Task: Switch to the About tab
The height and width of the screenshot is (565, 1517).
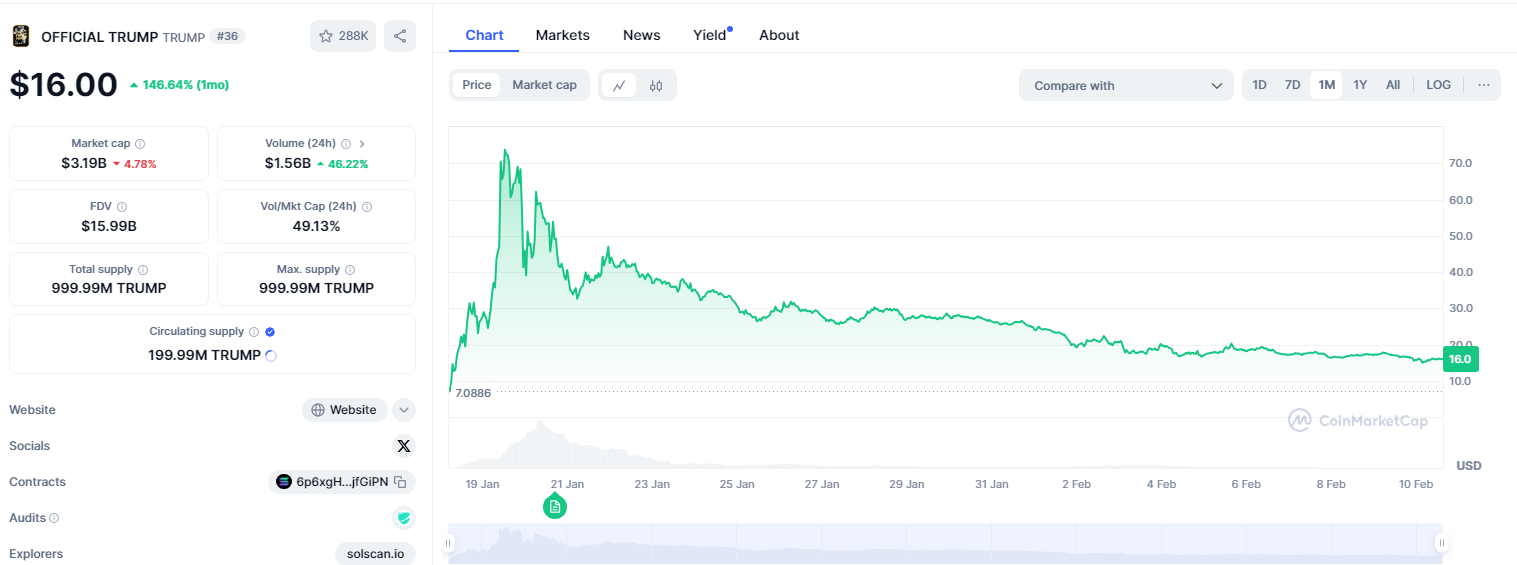Action: tap(779, 35)
